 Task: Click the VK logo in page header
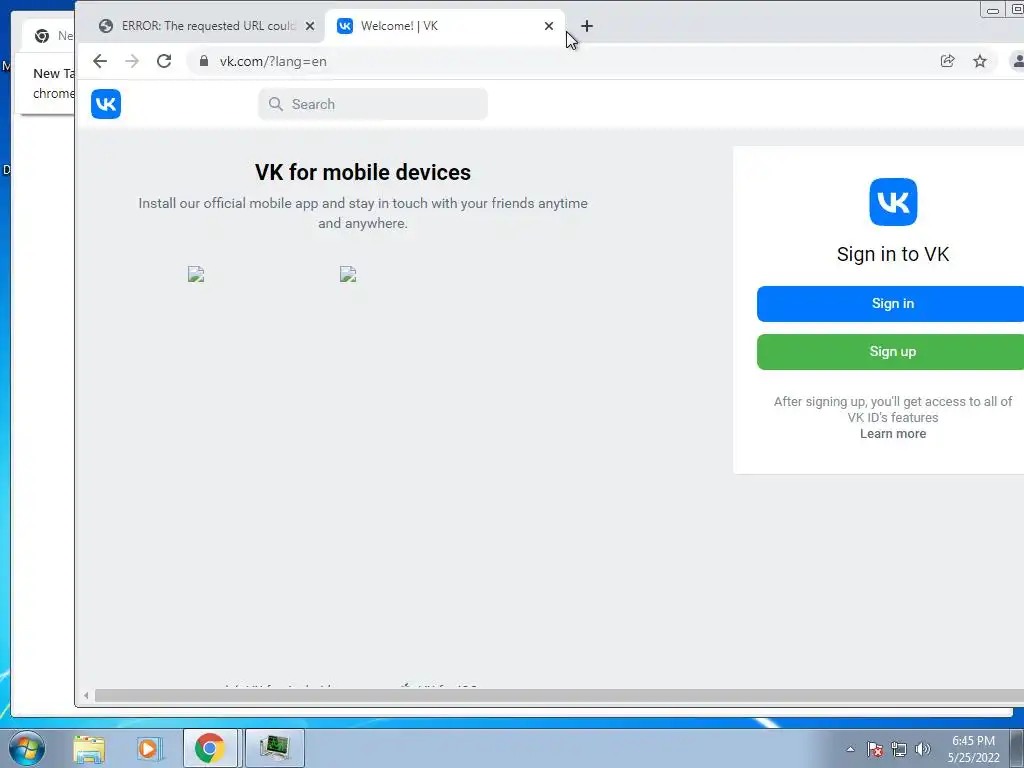106,104
